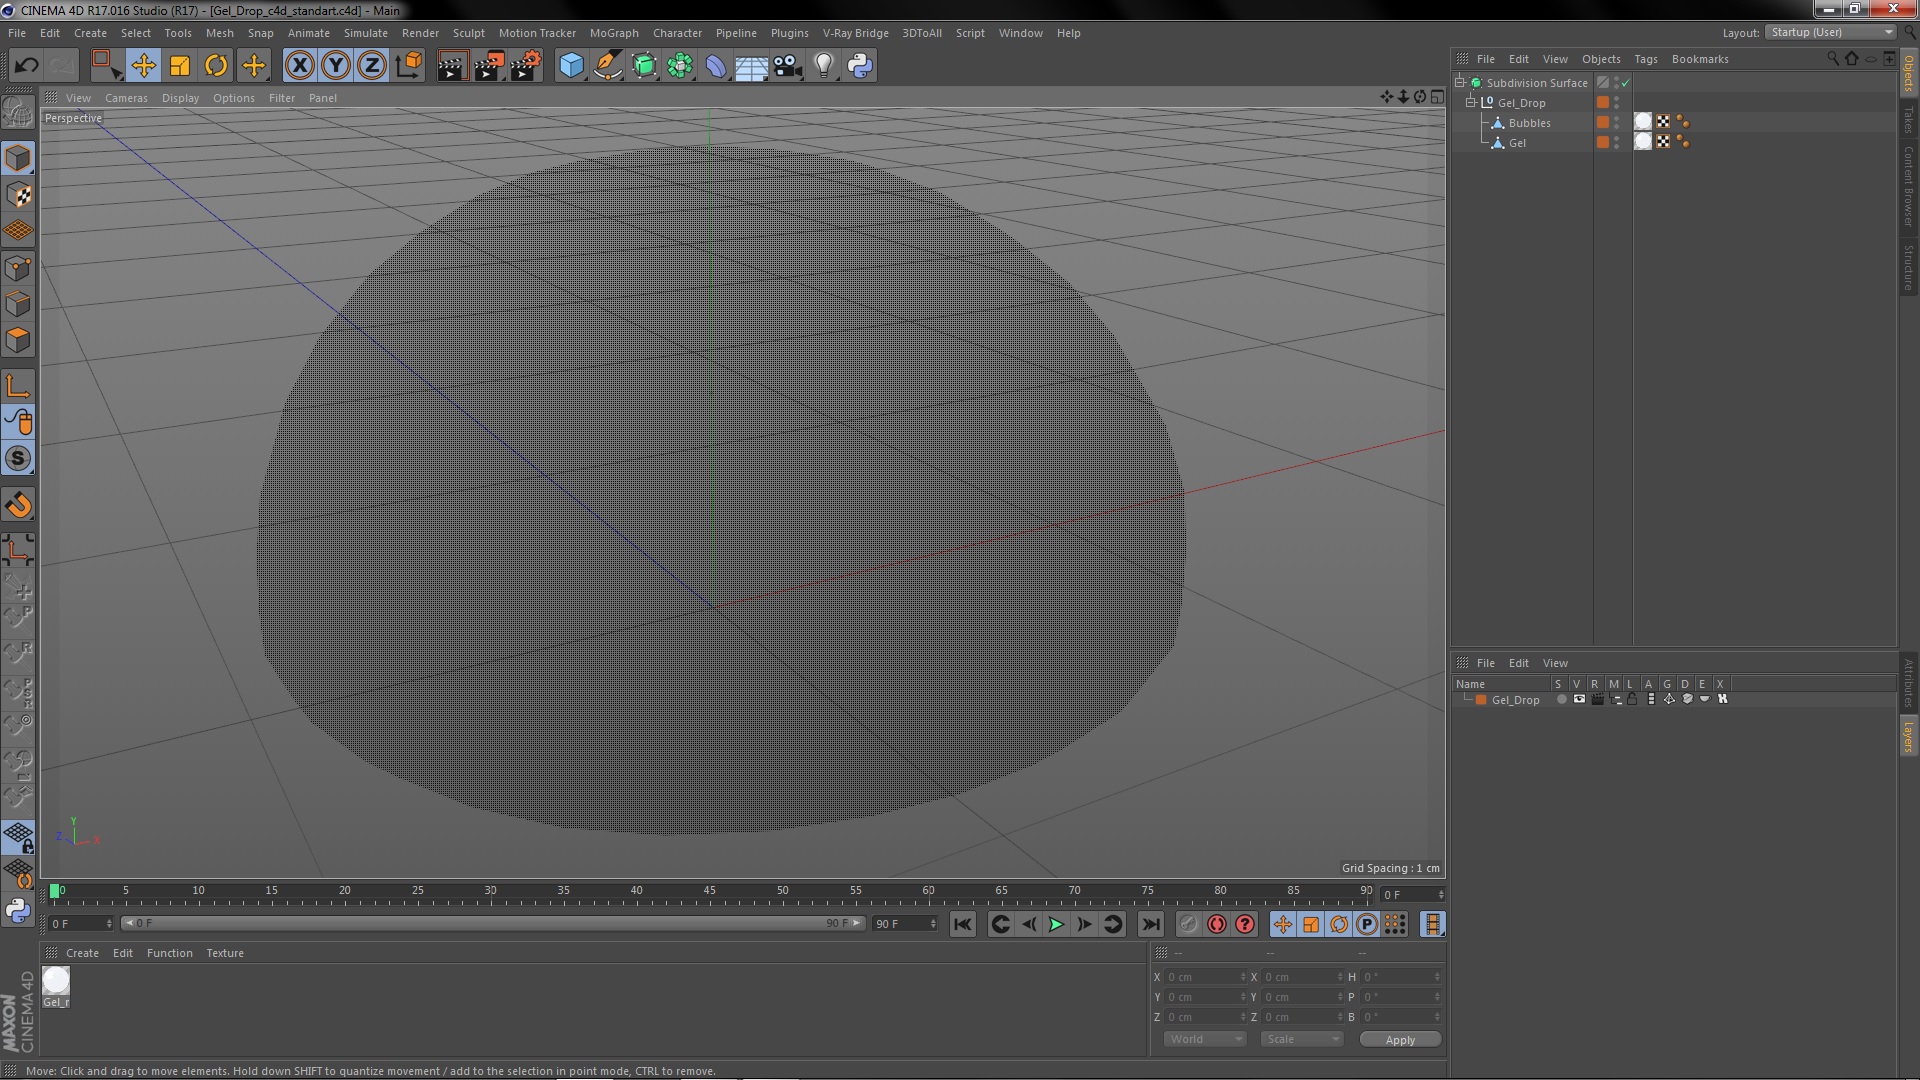
Task: Open the Simulate menu
Action: [x=364, y=32]
